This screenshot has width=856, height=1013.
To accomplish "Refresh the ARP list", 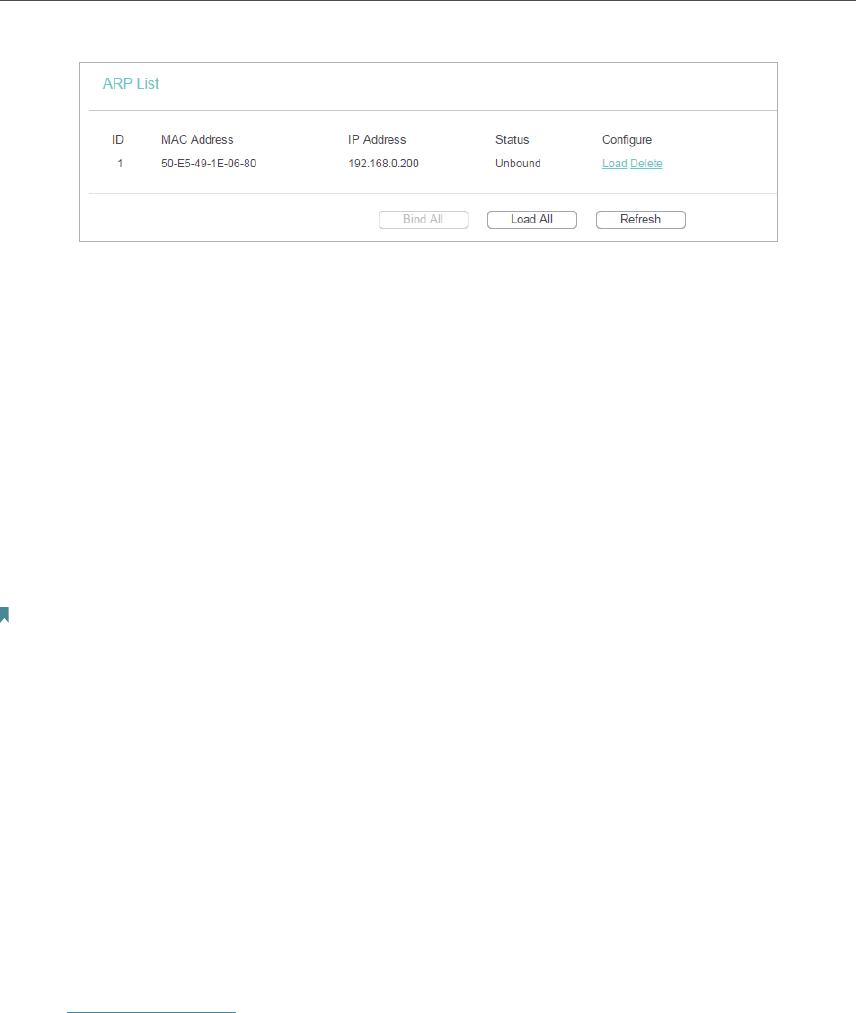I will pyautogui.click(x=641, y=220).
